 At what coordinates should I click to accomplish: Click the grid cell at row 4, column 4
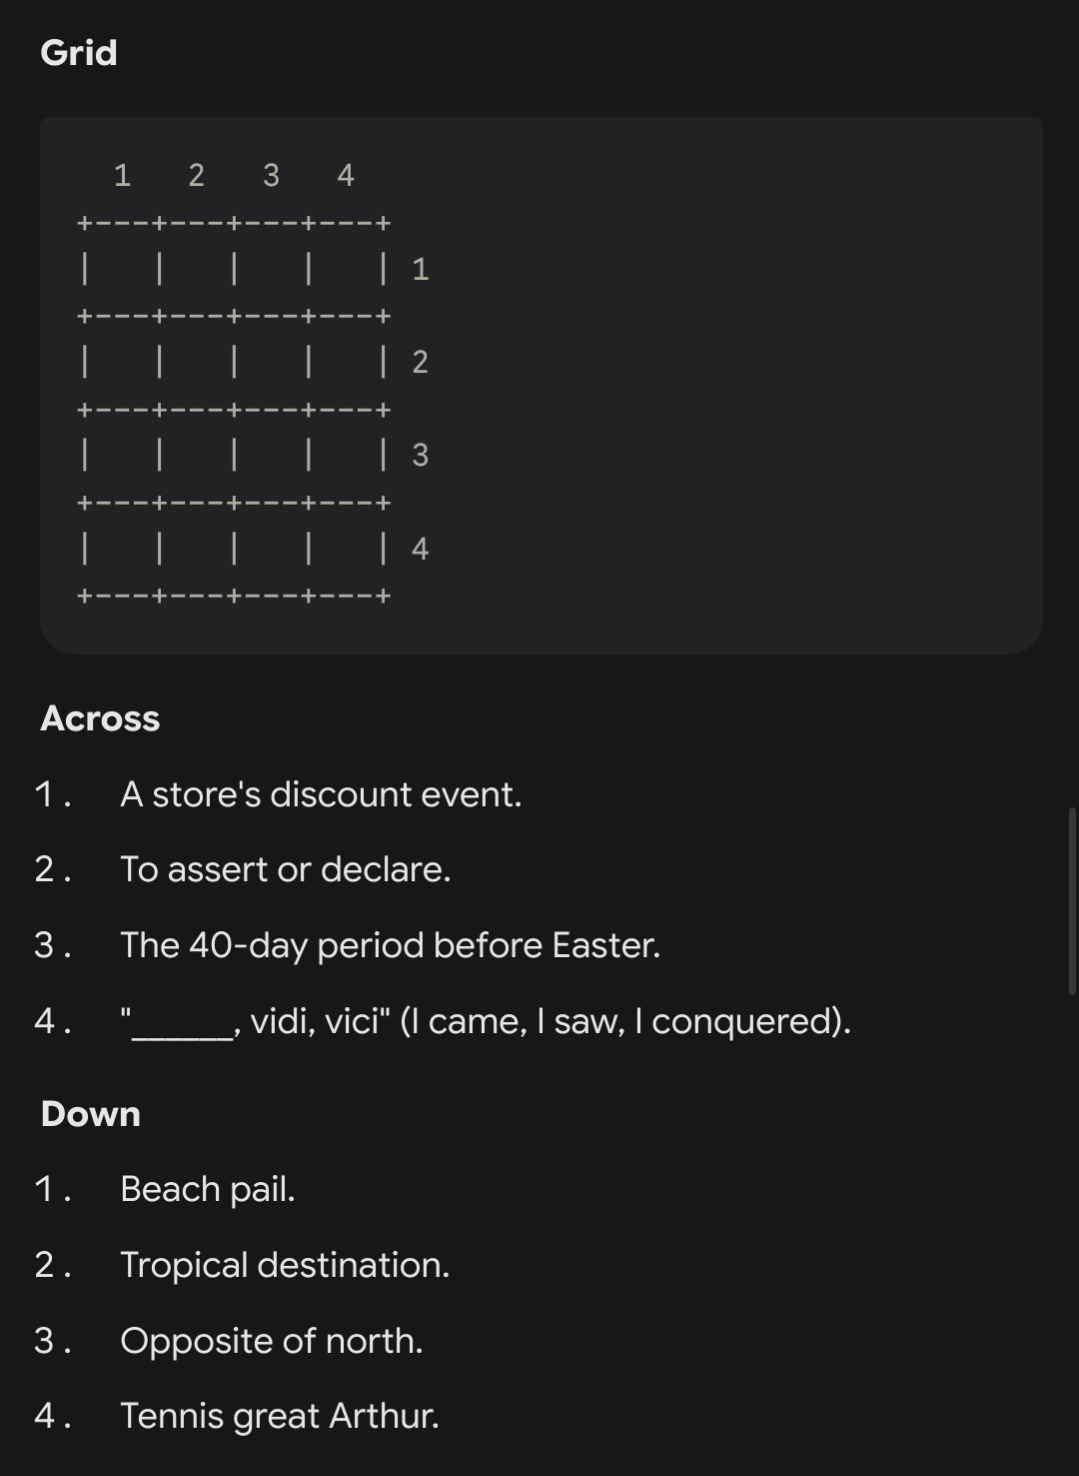point(346,549)
